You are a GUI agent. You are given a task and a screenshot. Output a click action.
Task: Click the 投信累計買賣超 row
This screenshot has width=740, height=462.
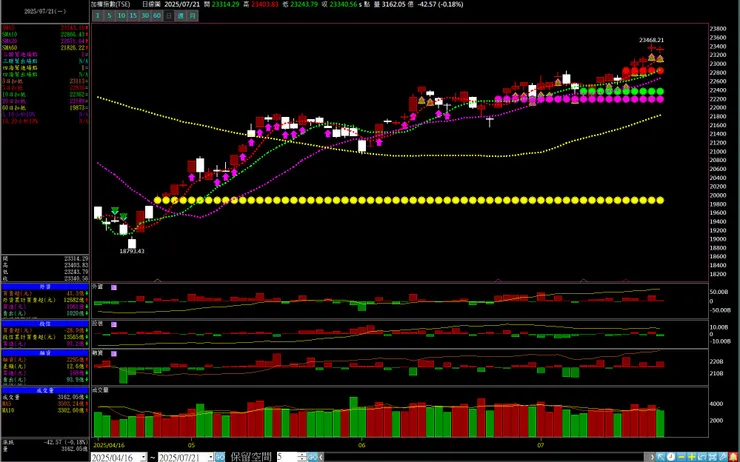click(45, 337)
